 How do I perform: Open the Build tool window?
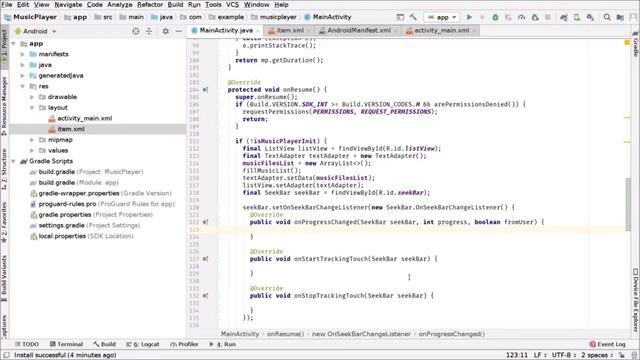pos(104,344)
